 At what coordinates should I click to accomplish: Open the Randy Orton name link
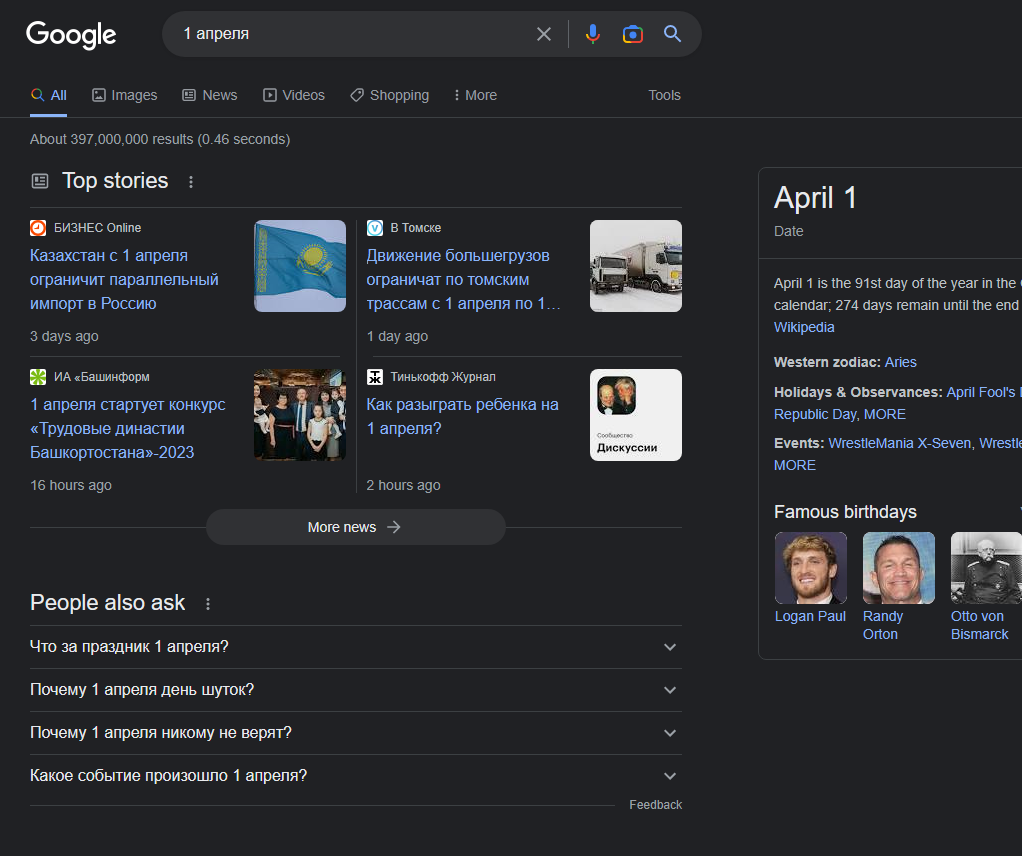[x=883, y=625]
